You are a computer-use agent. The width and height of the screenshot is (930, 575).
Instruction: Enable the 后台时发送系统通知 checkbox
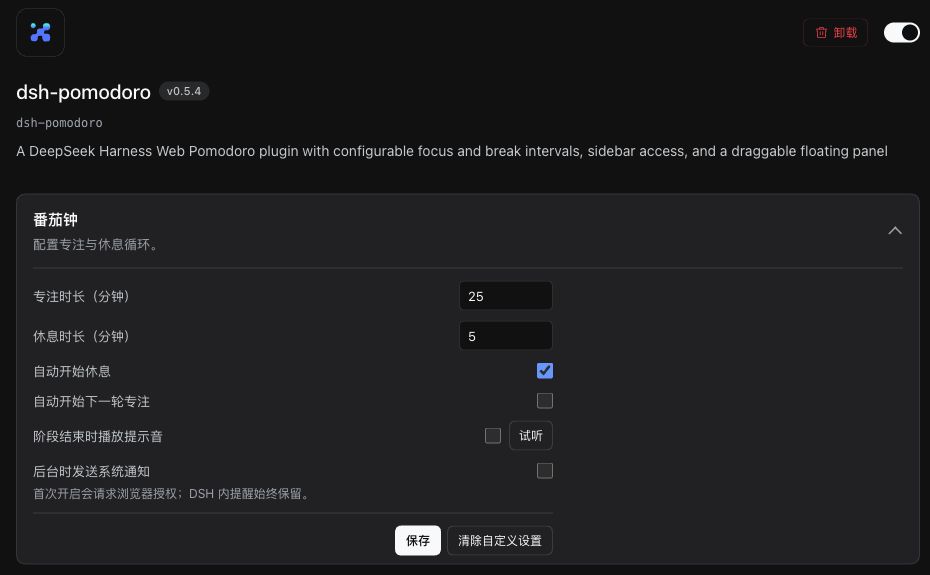click(x=544, y=471)
